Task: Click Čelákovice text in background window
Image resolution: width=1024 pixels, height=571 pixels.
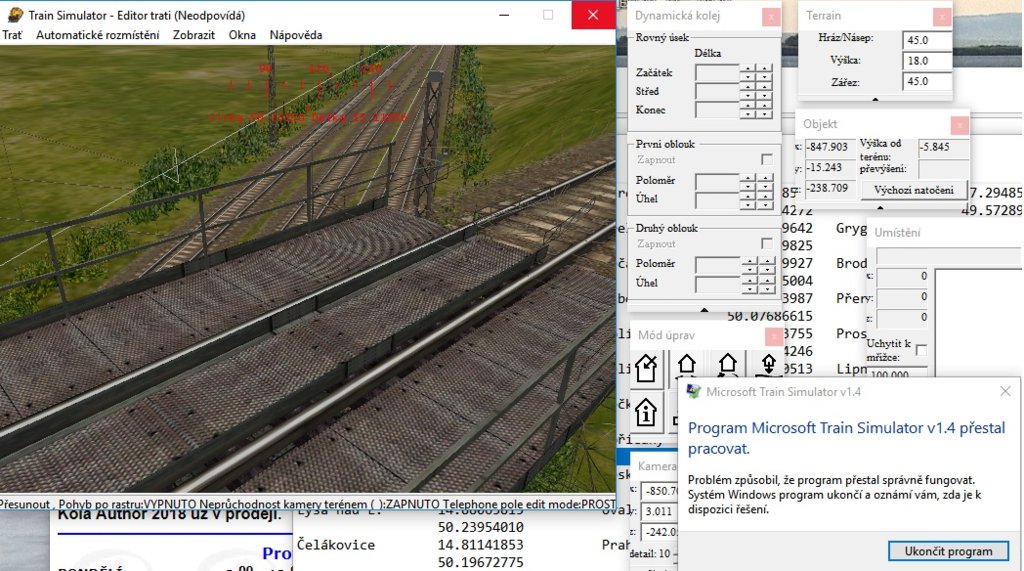Action: click(x=336, y=544)
